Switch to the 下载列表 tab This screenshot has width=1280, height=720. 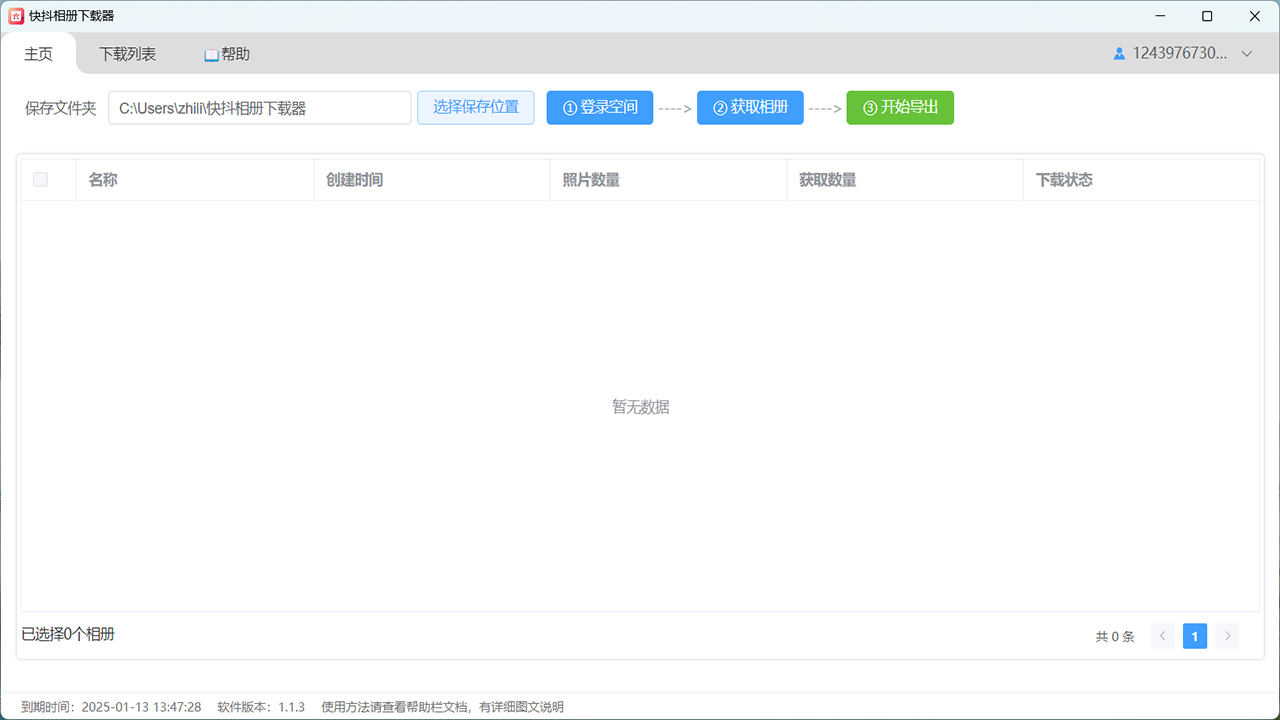(127, 53)
